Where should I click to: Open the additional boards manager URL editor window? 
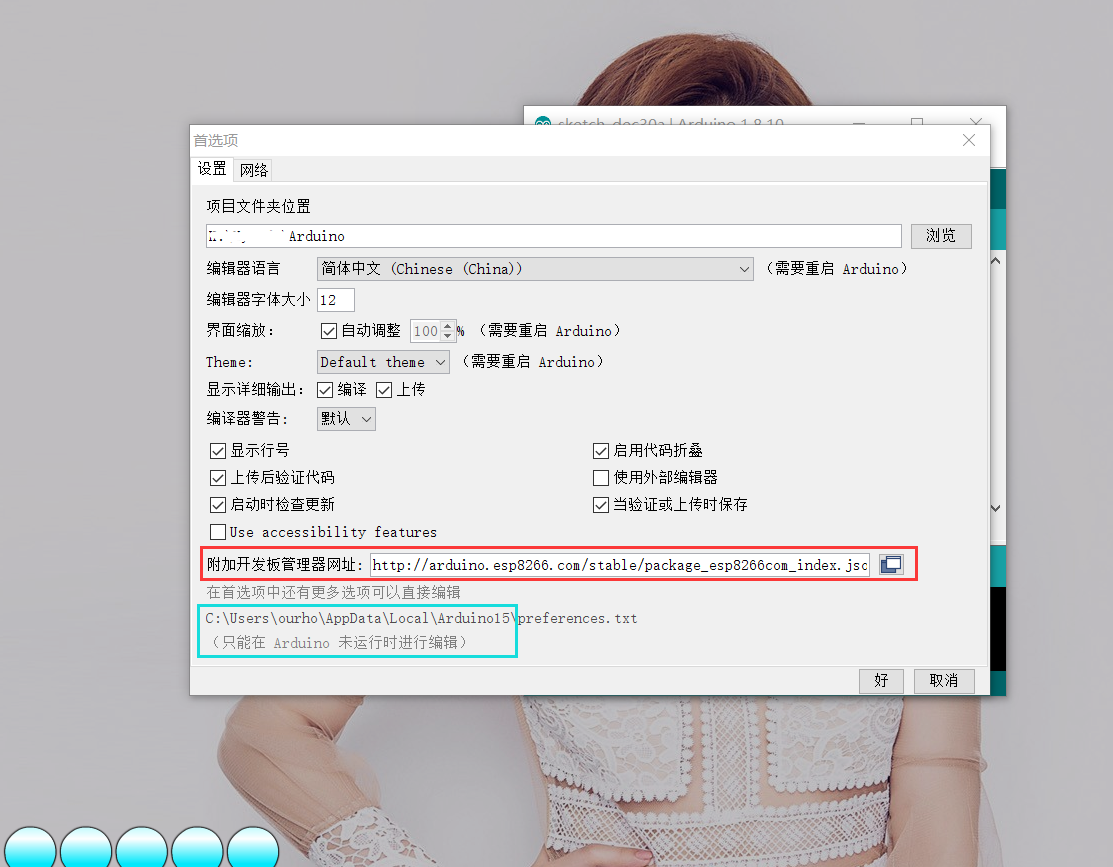coord(891,564)
